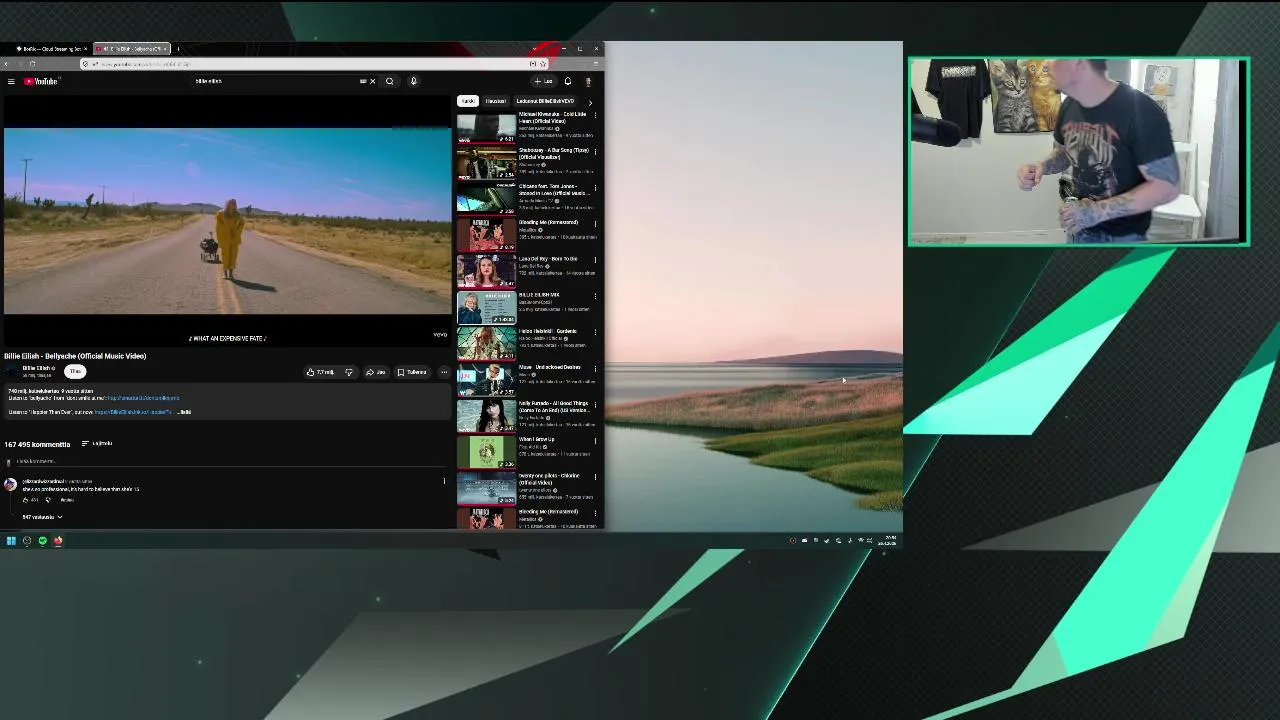Dislike the Bellyache video
This screenshot has width=1280, height=720.
point(349,372)
